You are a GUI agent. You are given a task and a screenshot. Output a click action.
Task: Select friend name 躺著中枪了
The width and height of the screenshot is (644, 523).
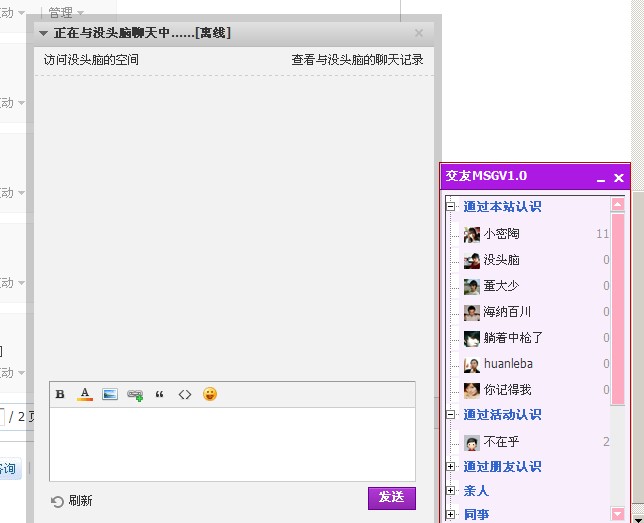coord(513,338)
